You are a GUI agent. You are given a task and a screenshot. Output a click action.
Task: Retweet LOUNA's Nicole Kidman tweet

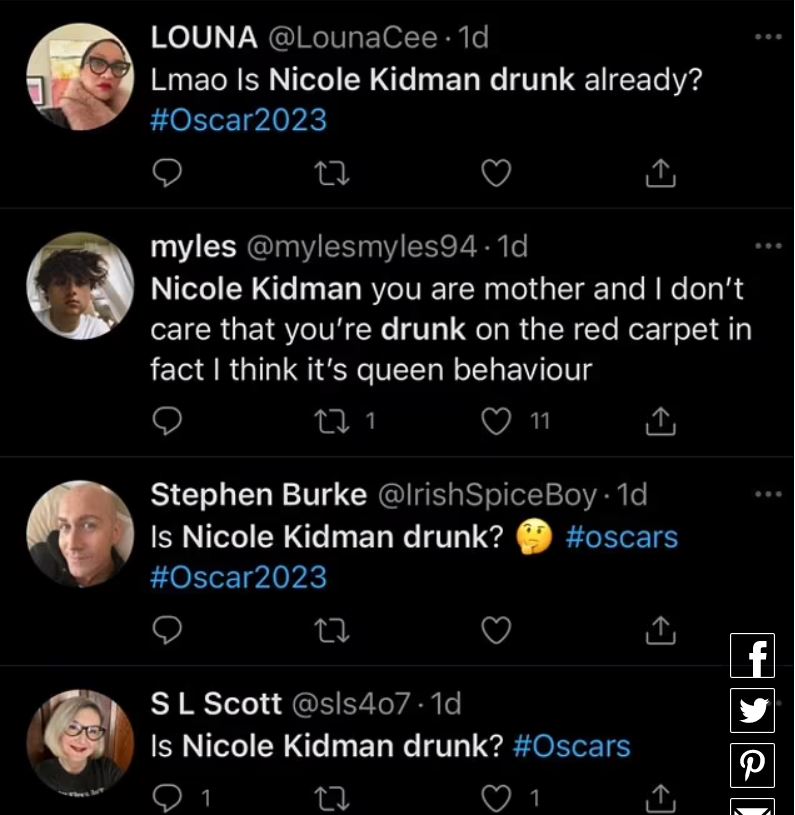click(x=328, y=174)
